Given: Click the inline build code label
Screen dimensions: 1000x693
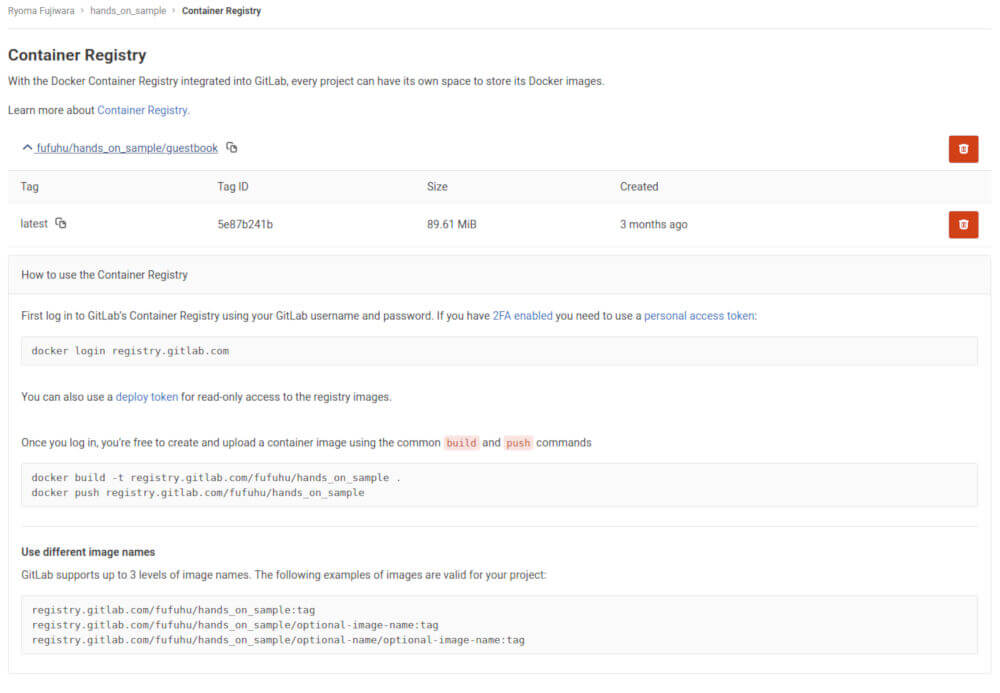Looking at the screenshot, I should click(461, 442).
